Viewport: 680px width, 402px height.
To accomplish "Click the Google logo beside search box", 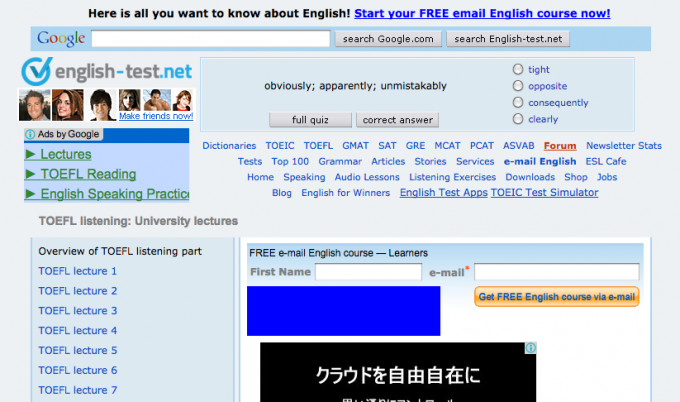I will pyautogui.click(x=61, y=39).
